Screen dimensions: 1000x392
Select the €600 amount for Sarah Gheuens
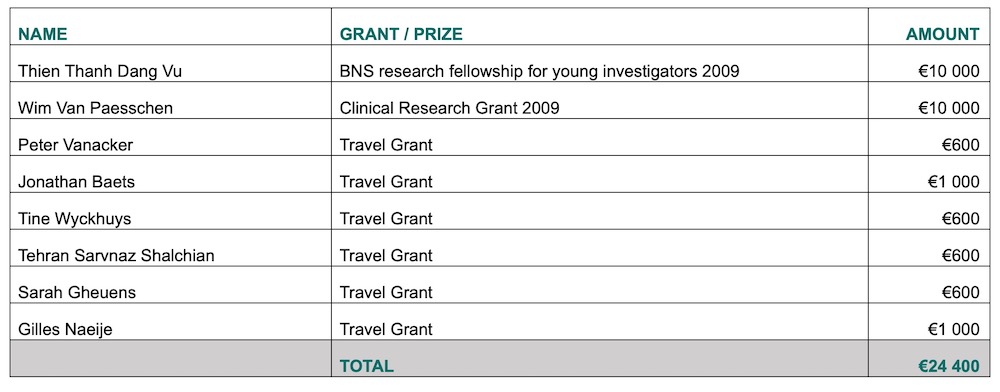(960, 293)
